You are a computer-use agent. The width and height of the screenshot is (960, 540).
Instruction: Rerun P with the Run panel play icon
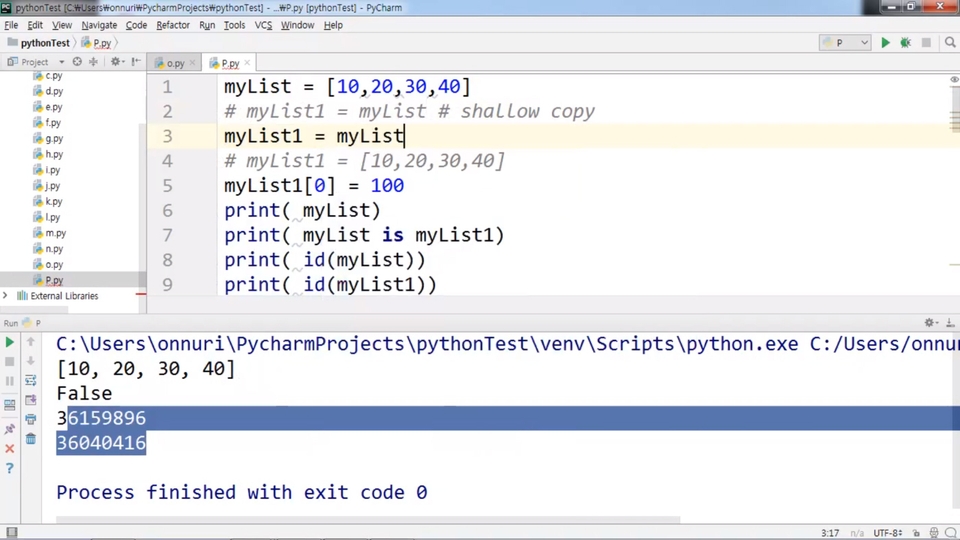9,342
